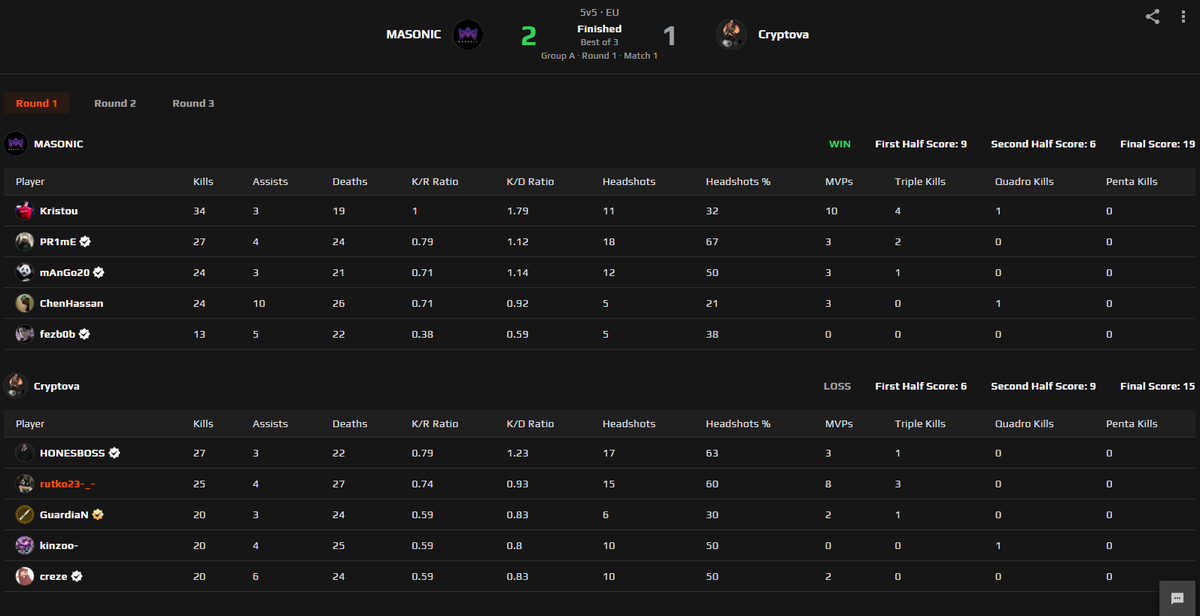Click MVPs header in Cryptova table
Screen dimensions: 1200x616
pyautogui.click(x=838, y=424)
